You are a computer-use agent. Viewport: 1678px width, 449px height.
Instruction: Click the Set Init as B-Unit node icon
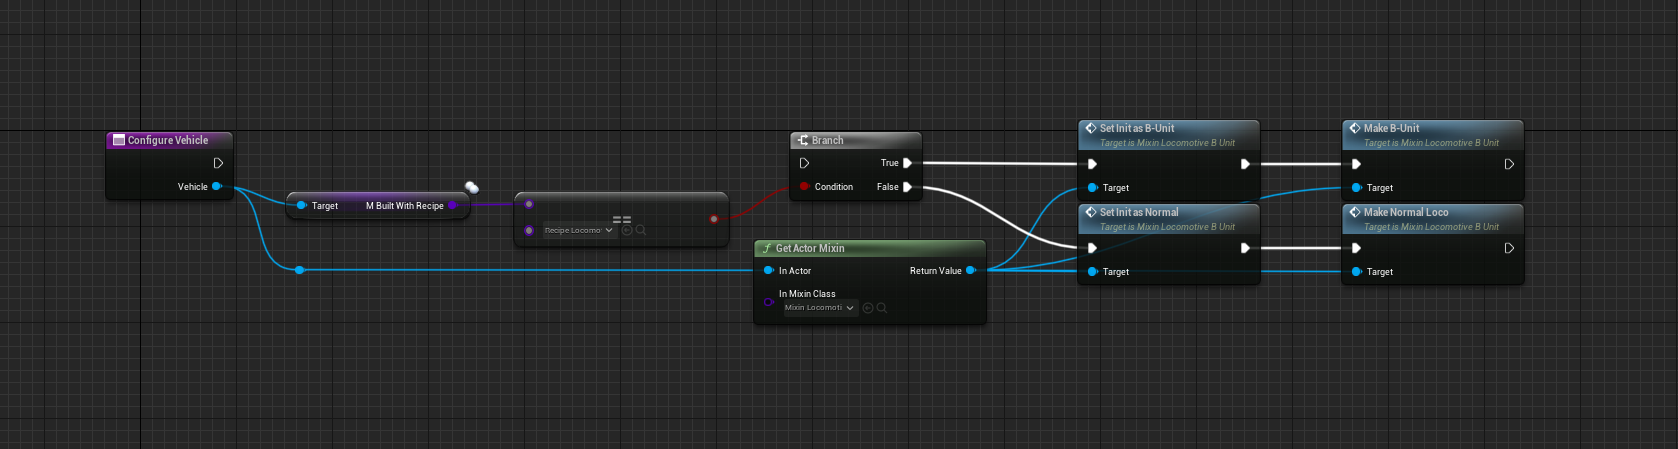point(1091,128)
